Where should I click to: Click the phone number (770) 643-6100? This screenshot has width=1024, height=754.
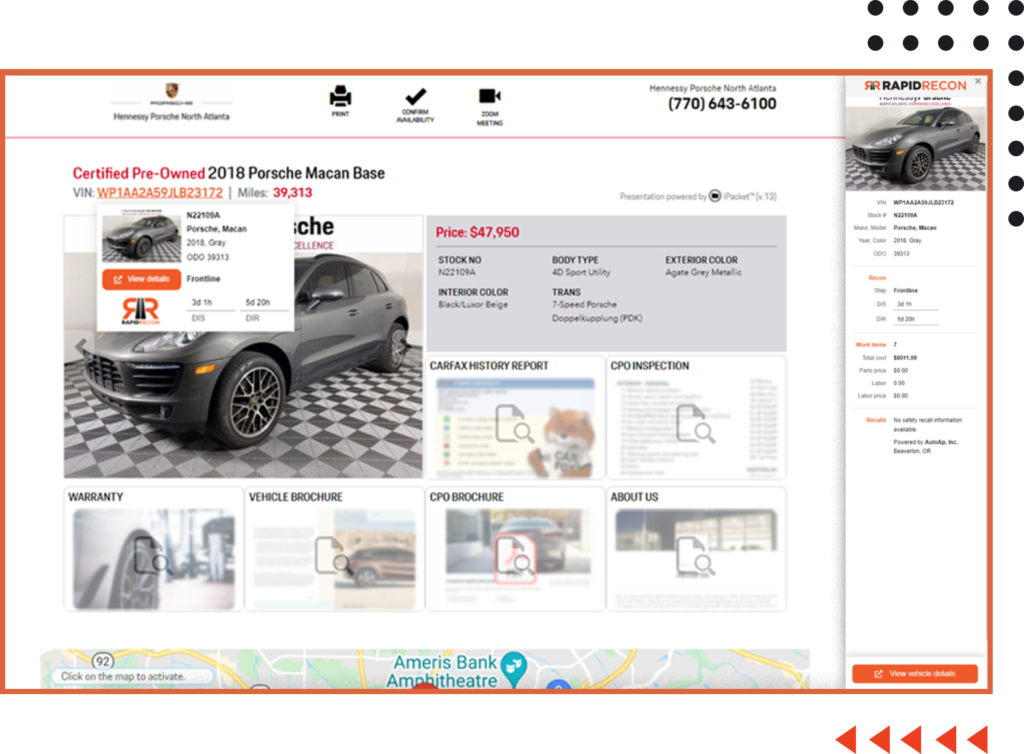722,104
